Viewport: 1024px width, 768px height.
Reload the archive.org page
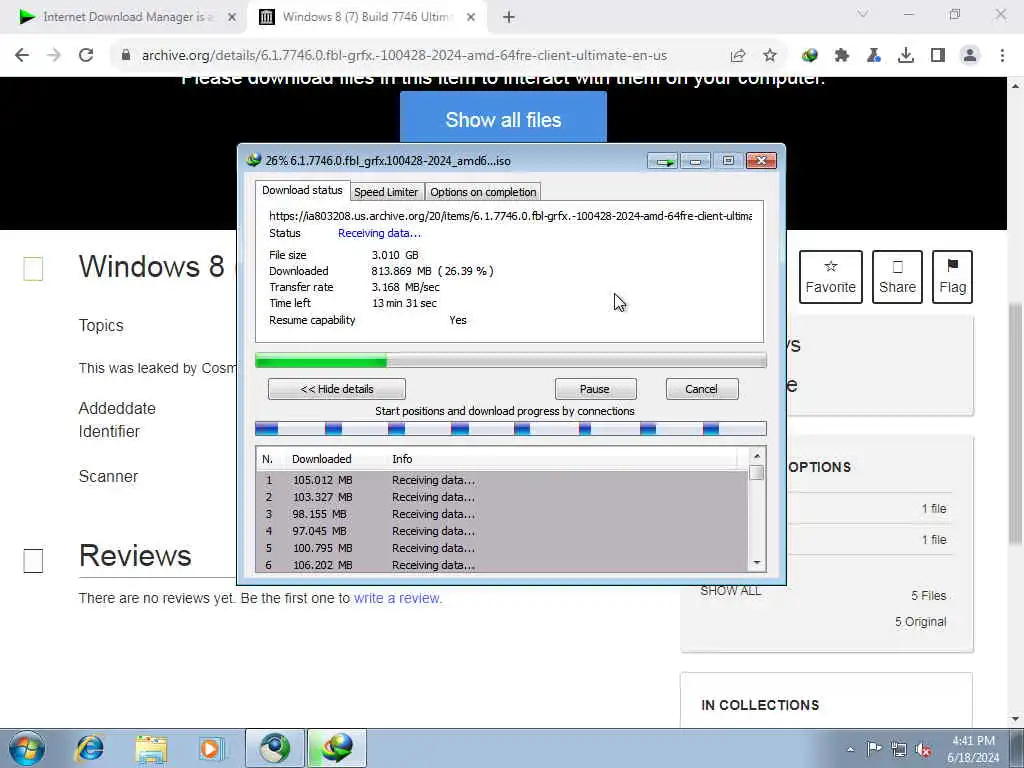tap(86, 56)
